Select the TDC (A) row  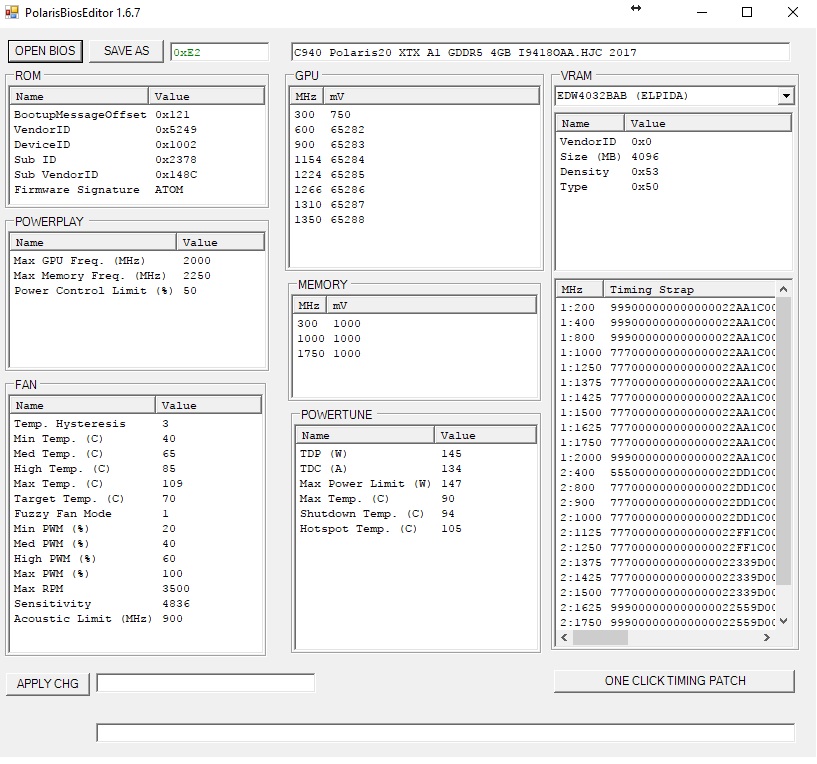pyautogui.click(x=416, y=469)
